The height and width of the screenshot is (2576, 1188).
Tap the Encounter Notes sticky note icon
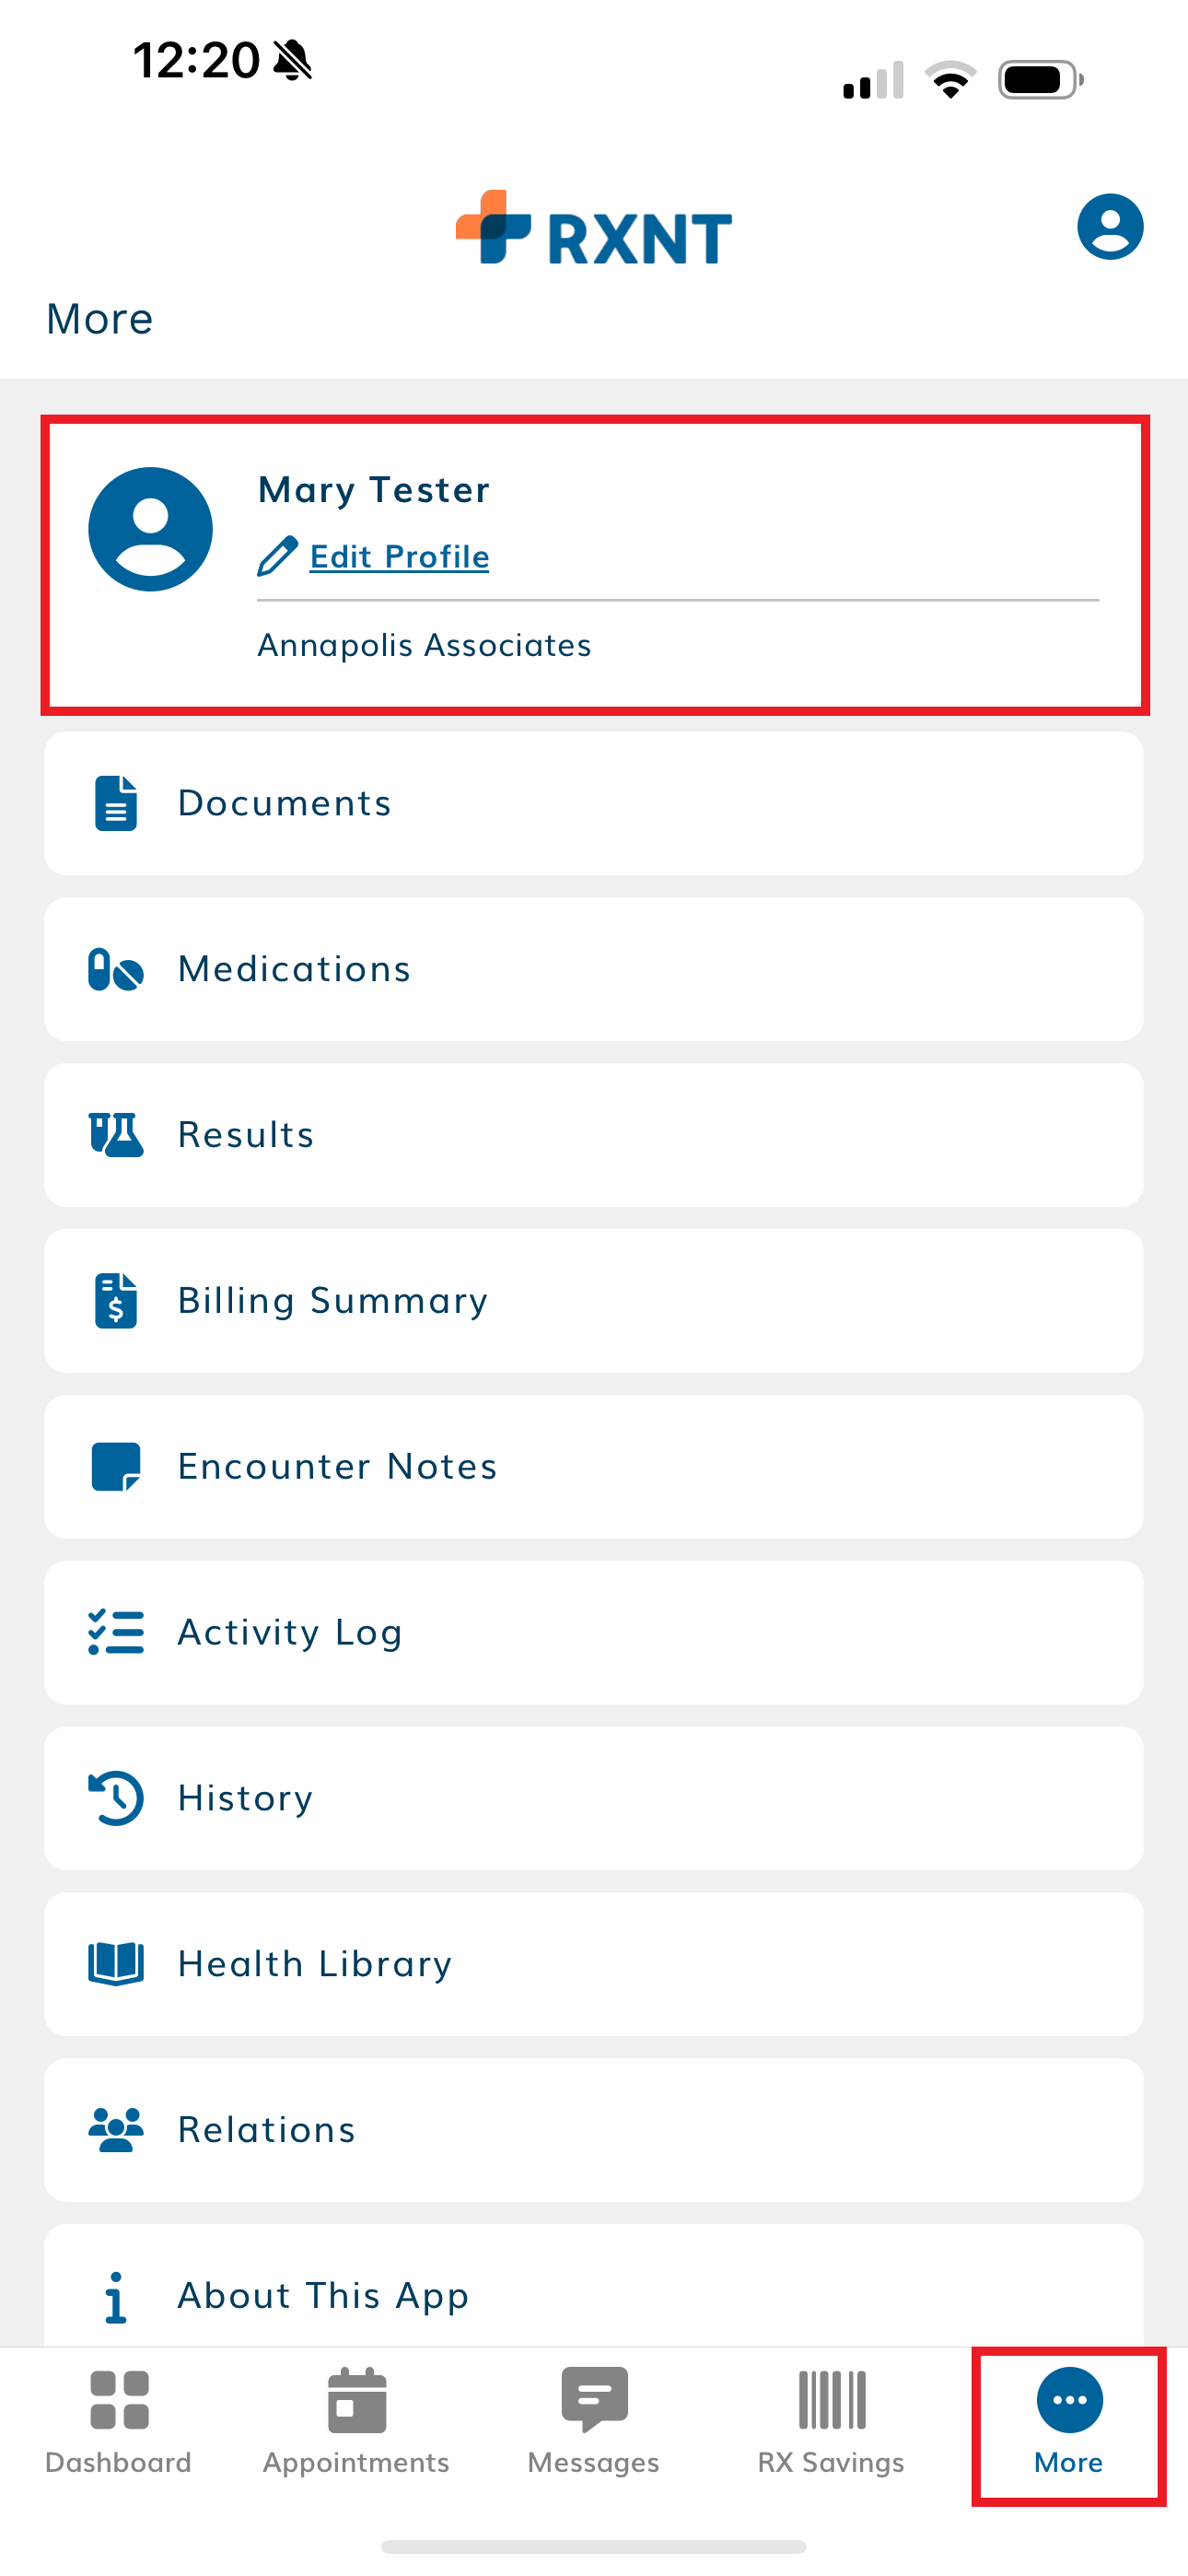[116, 1467]
